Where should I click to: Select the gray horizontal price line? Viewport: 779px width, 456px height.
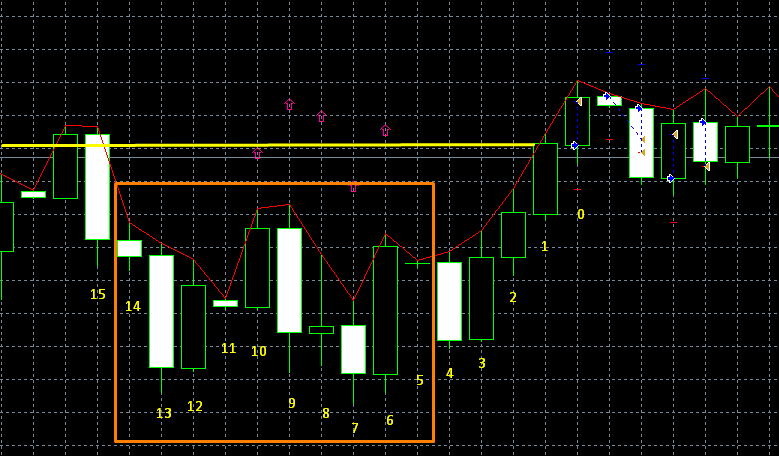(390, 157)
